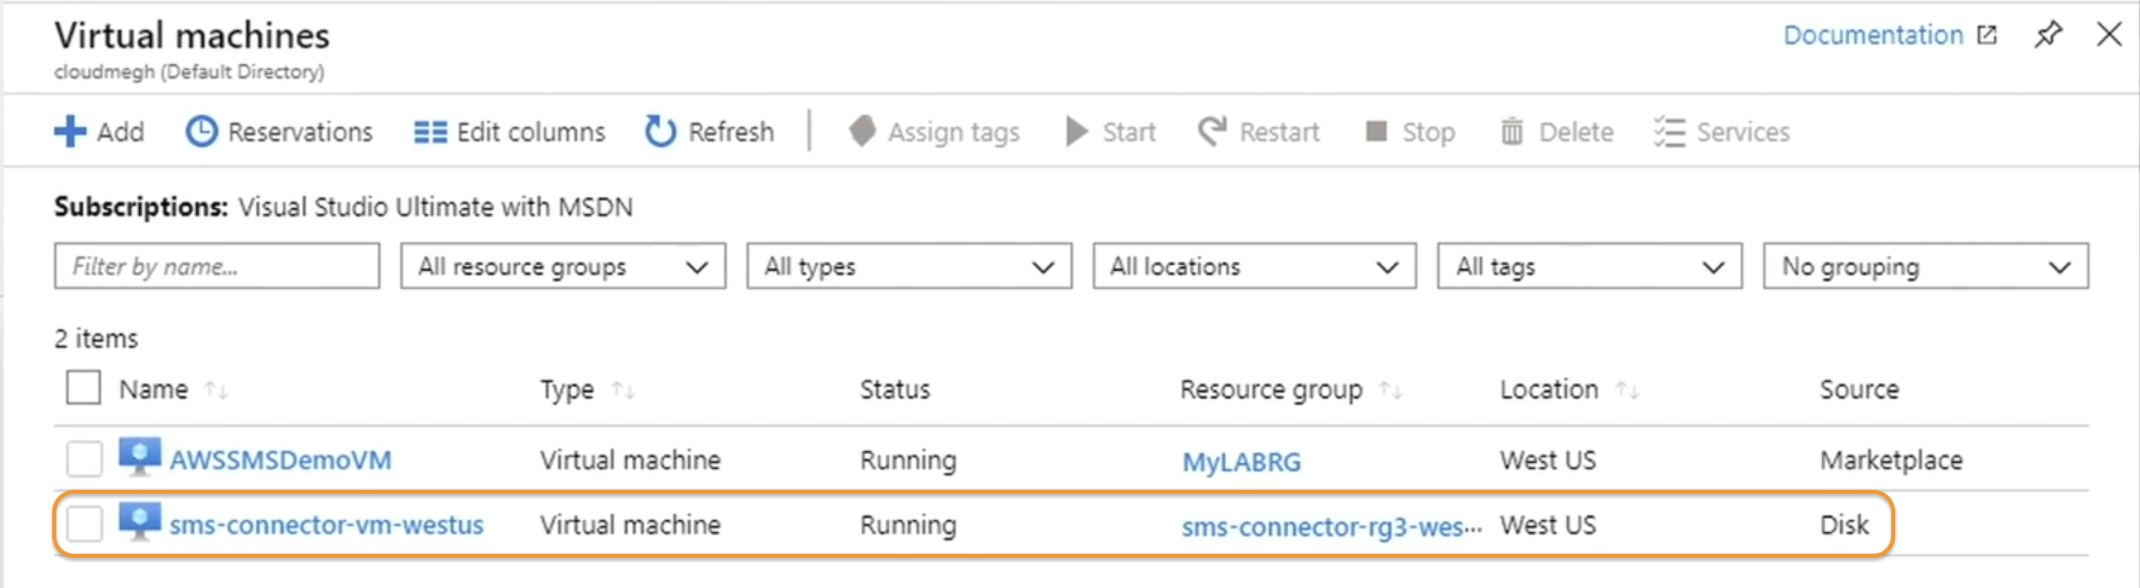Close the Virtual machines blade
The width and height of the screenshot is (2140, 588).
[x=2109, y=34]
